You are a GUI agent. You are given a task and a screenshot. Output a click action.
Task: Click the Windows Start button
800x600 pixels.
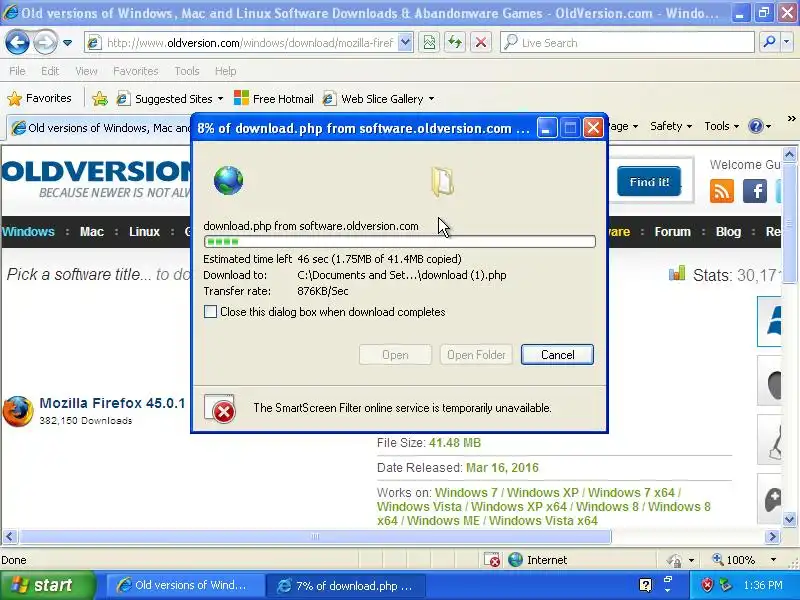coord(48,585)
